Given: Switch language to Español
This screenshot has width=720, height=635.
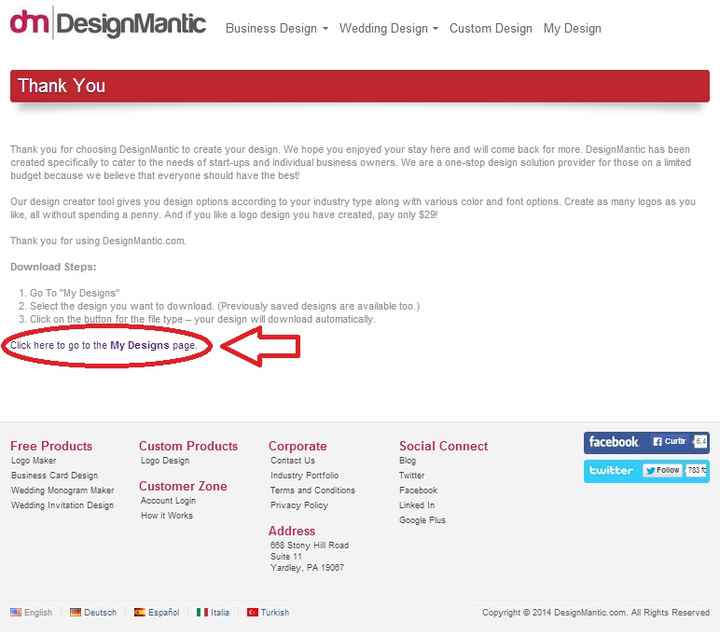Looking at the screenshot, I should [x=157, y=613].
